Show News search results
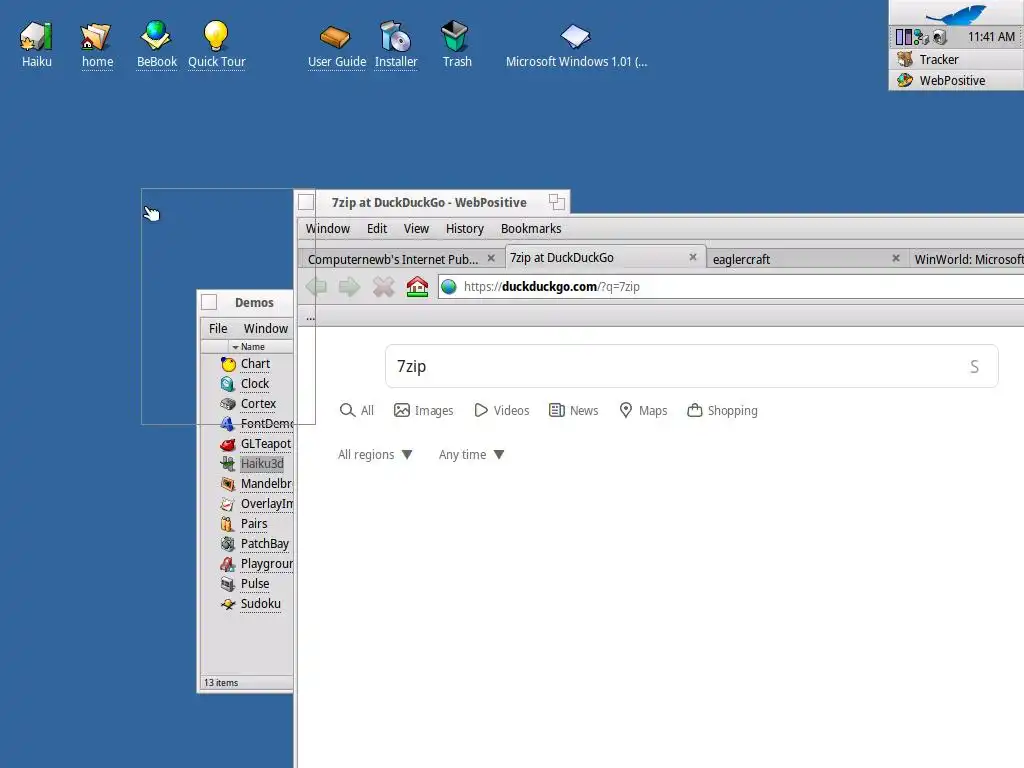Image resolution: width=1024 pixels, height=768 pixels. coord(573,410)
